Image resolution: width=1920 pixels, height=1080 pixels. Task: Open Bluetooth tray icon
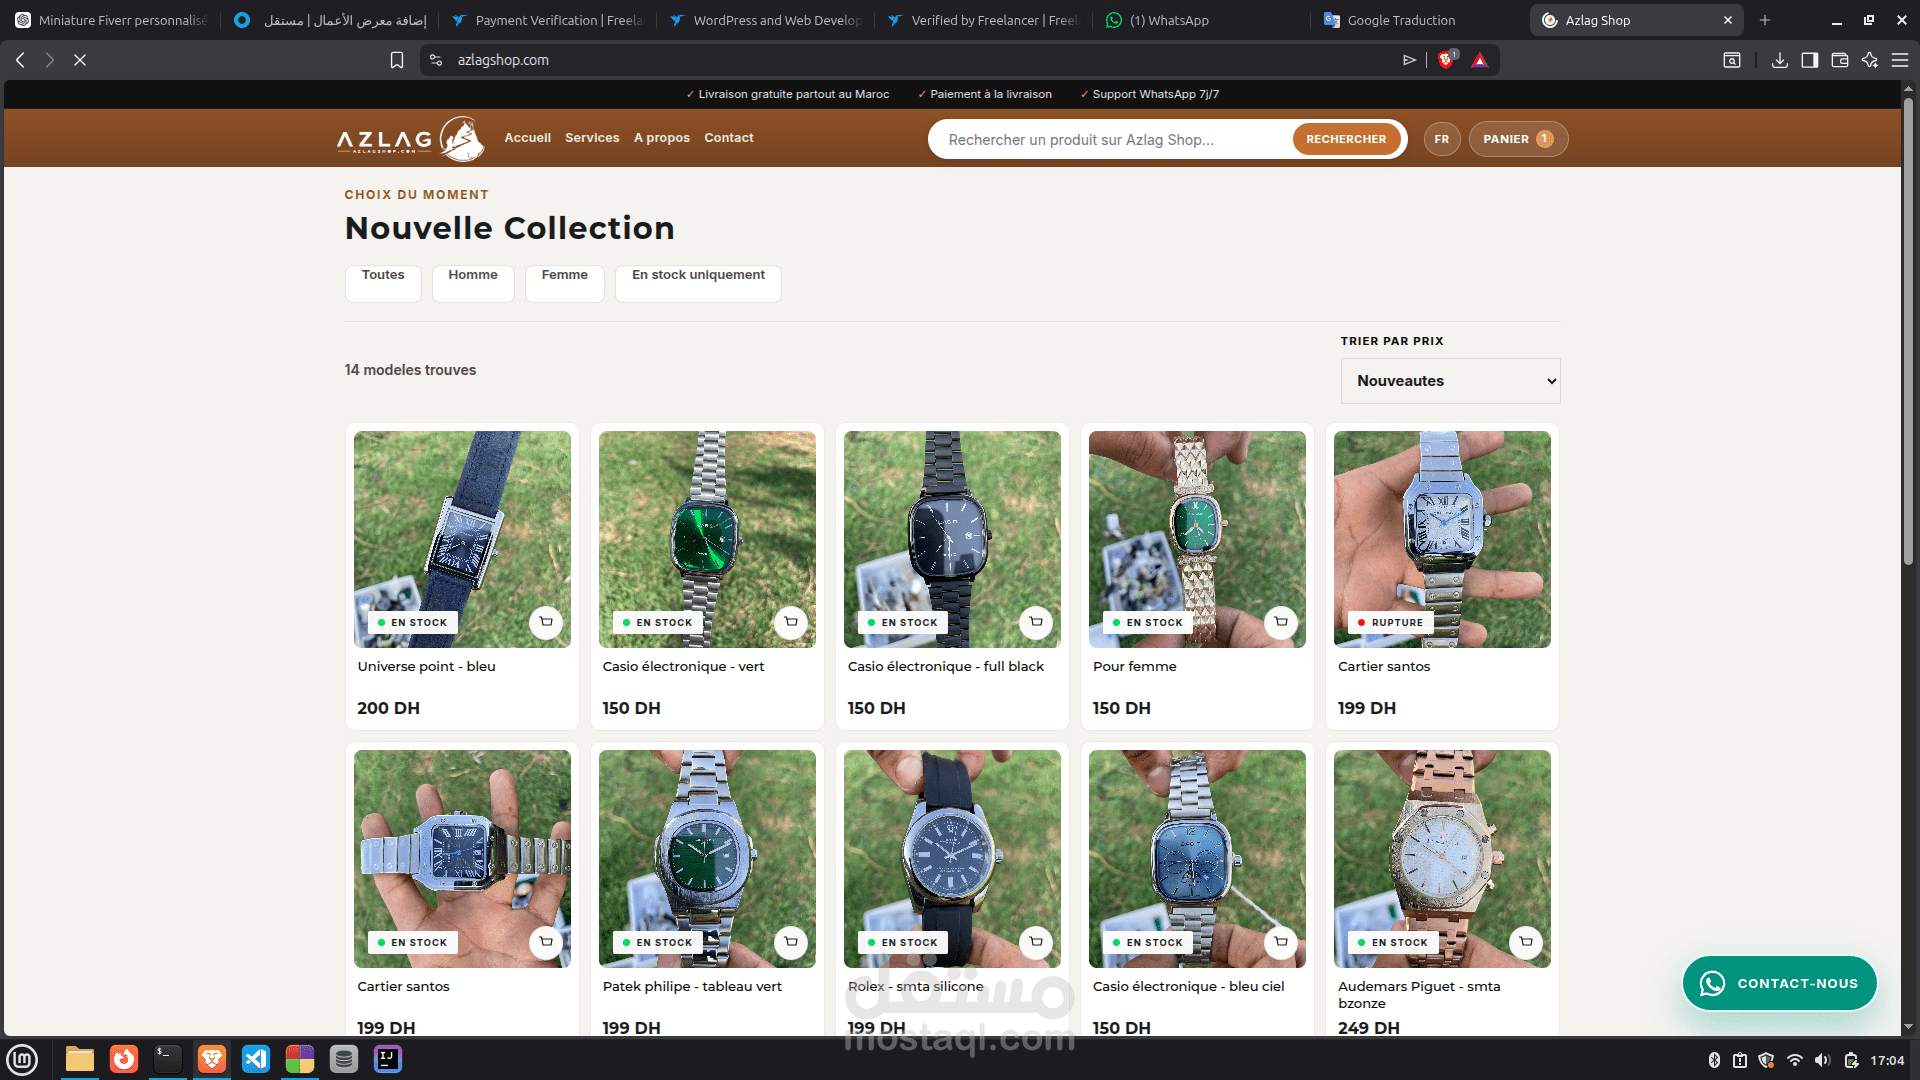[1714, 1060]
